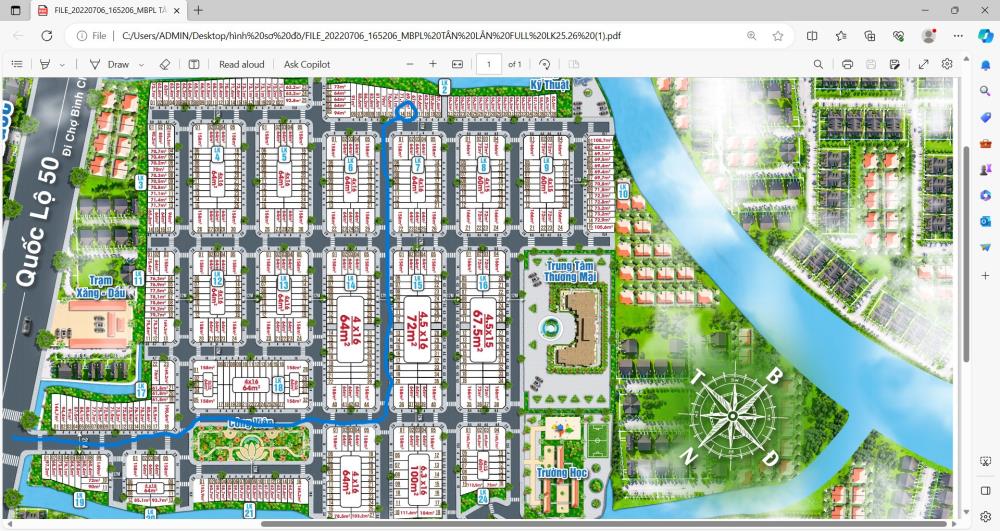Open Find in PDF search
1000x531 pixels.
pos(818,64)
